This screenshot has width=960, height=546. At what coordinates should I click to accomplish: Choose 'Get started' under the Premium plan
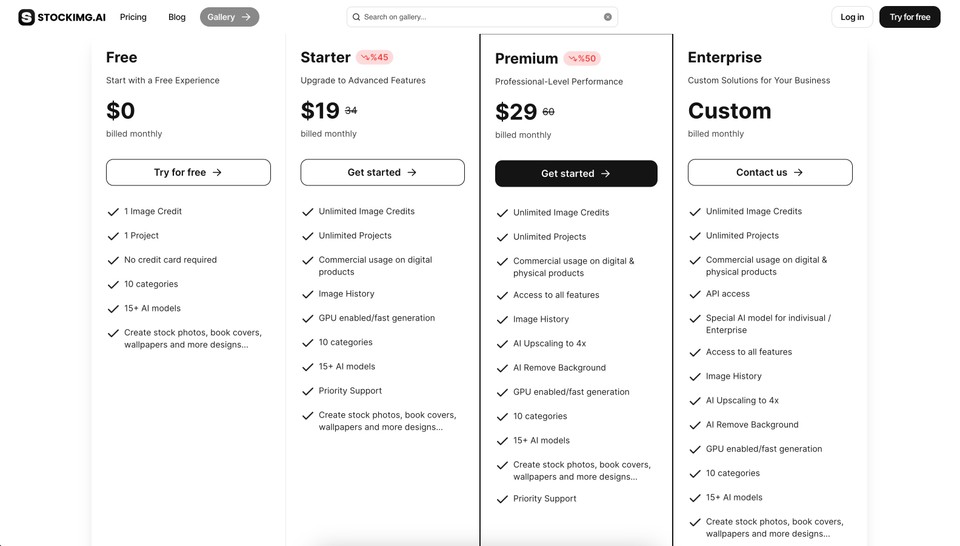[x=576, y=174]
